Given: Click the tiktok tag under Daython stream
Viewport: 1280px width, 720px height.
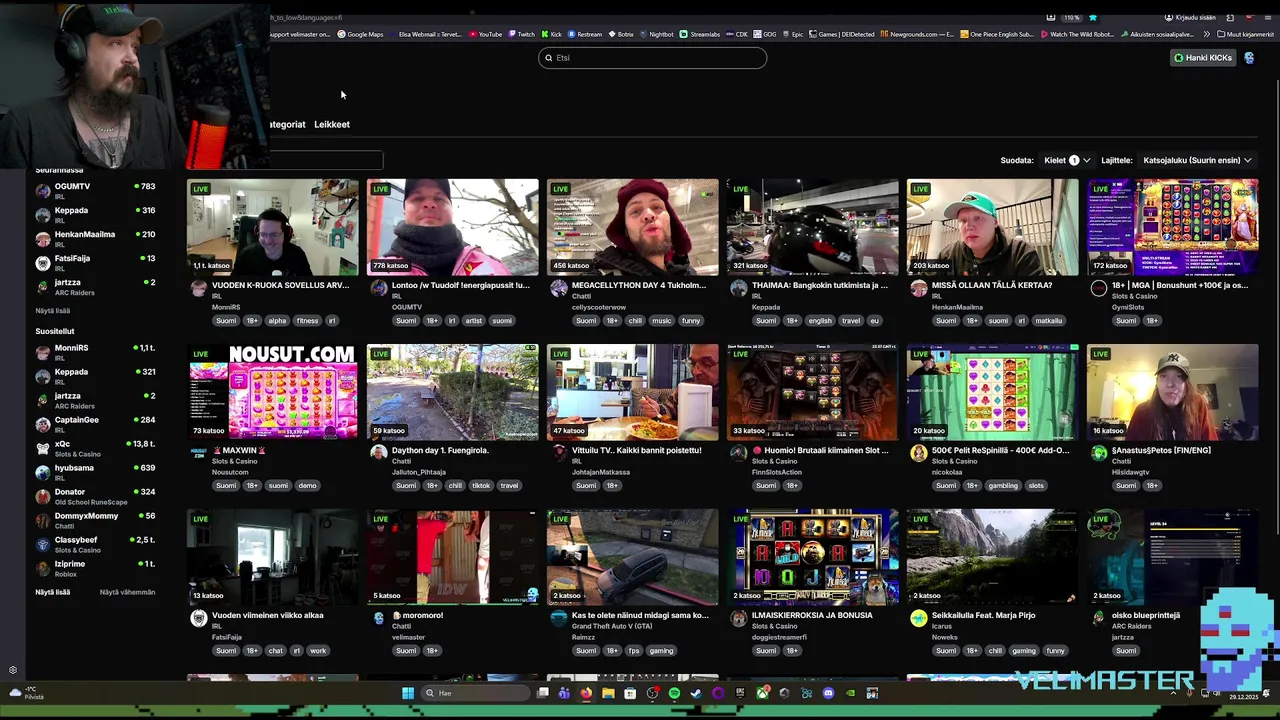Looking at the screenshot, I should click(481, 486).
